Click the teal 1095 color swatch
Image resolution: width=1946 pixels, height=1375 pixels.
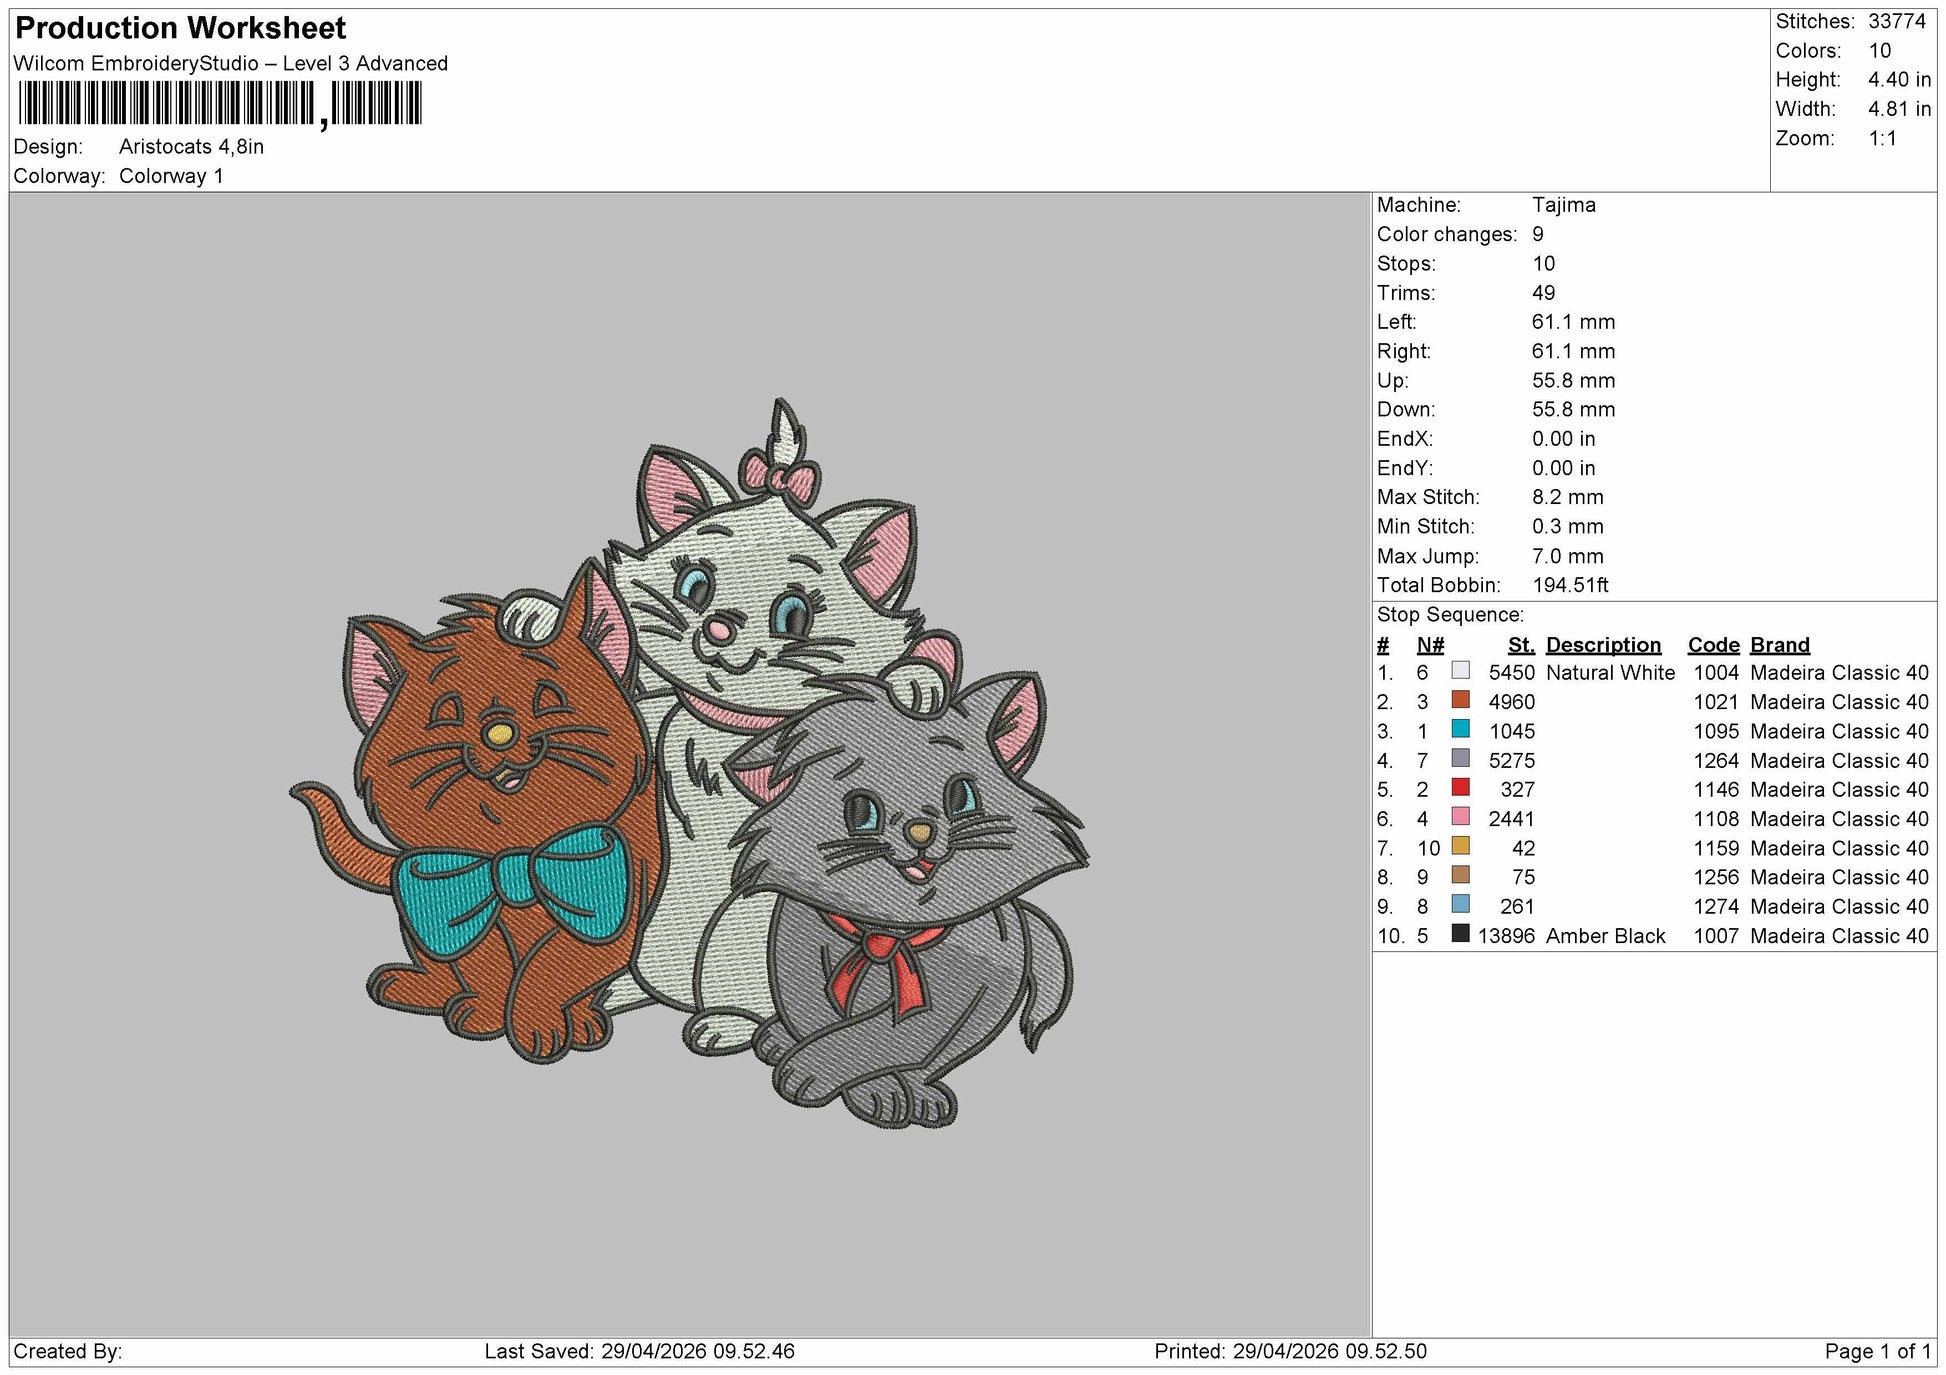tap(1460, 729)
